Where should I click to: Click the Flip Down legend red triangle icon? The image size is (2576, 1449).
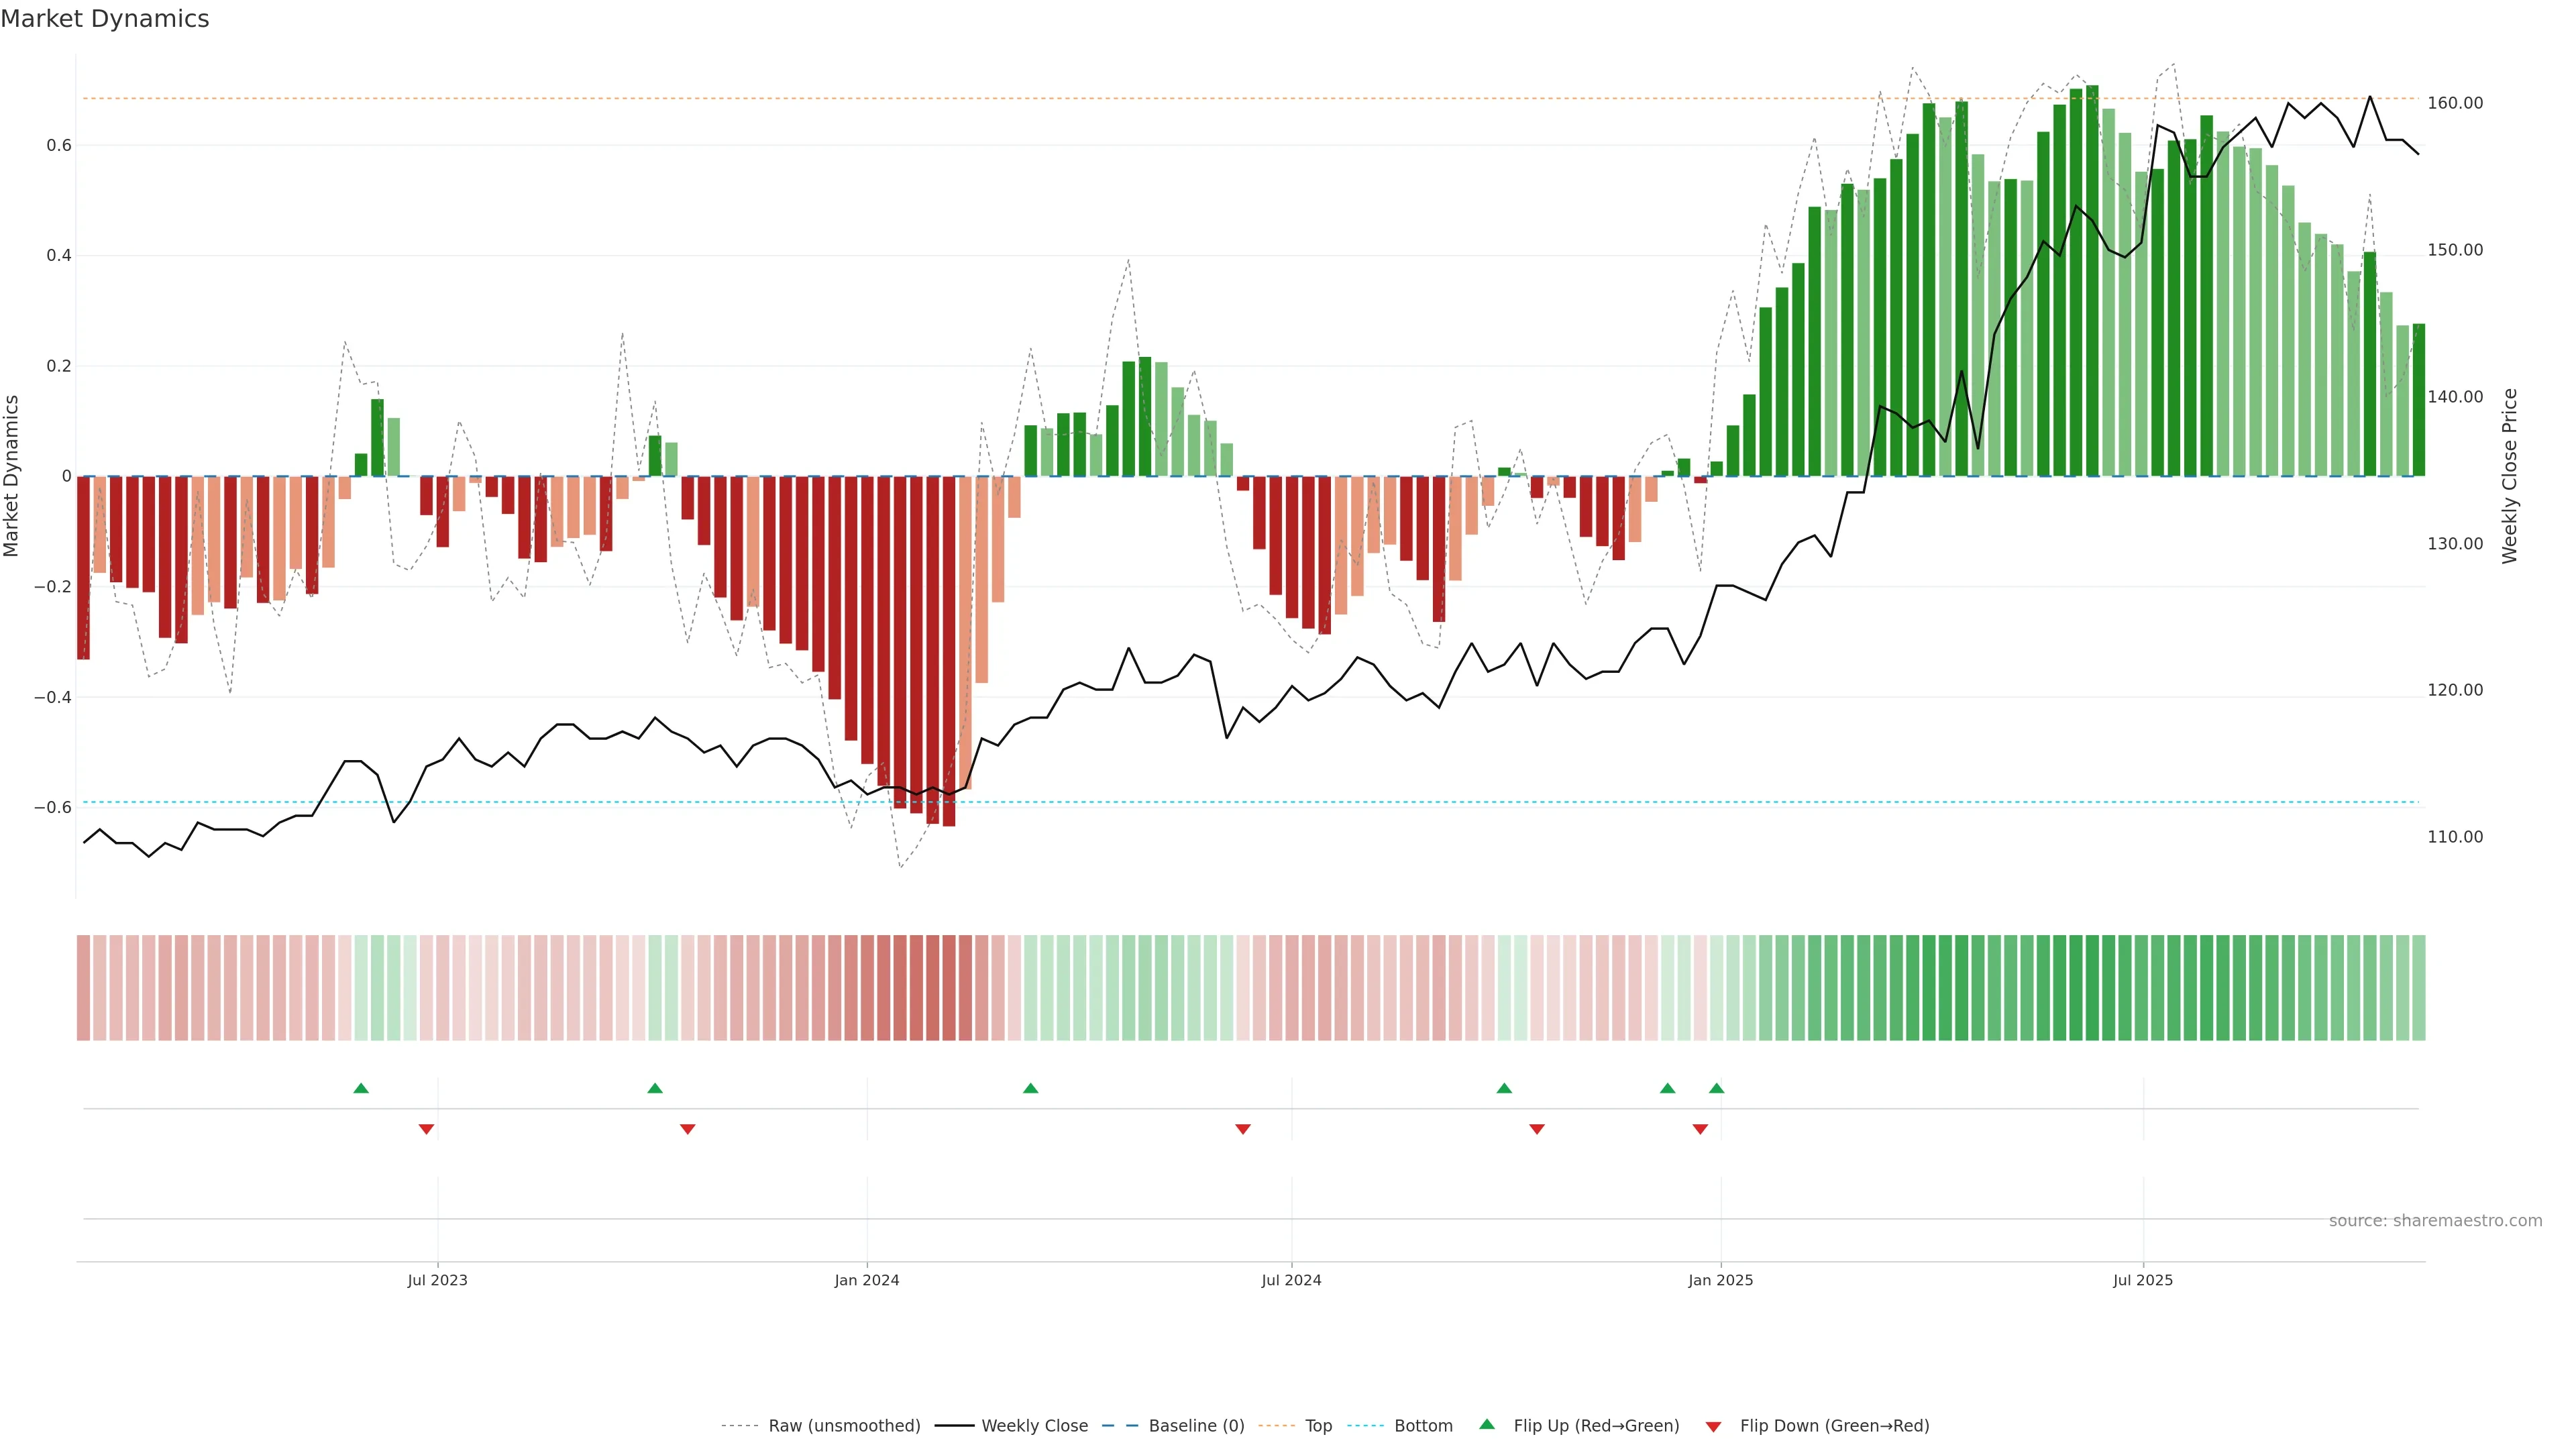1713,1426
